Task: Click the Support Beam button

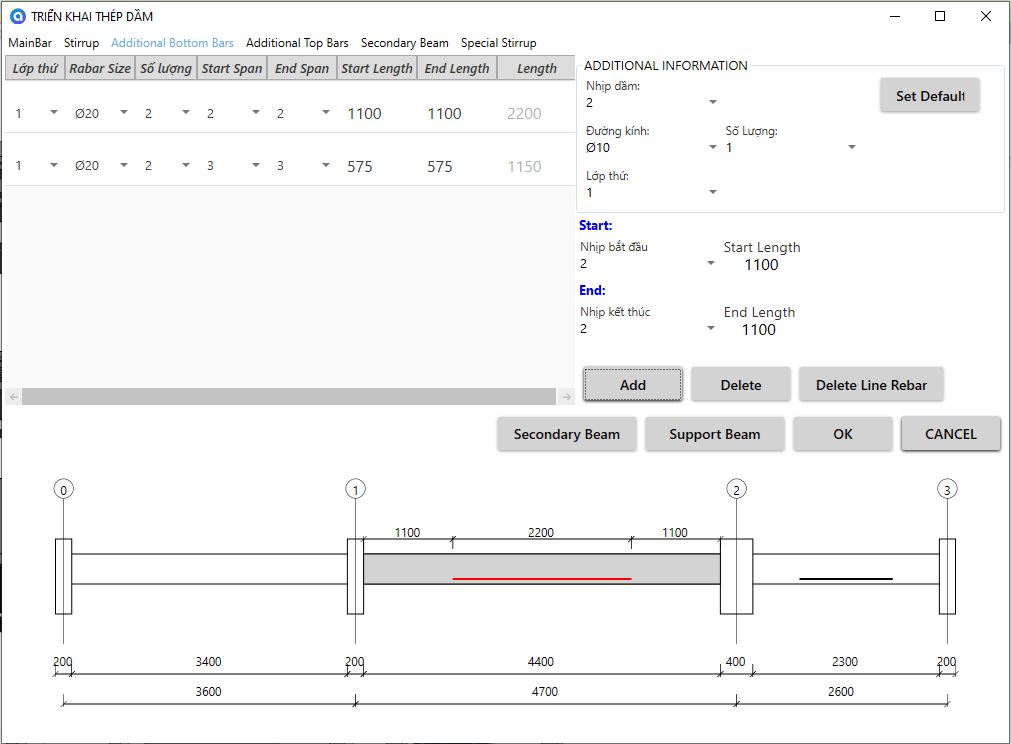Action: point(714,434)
